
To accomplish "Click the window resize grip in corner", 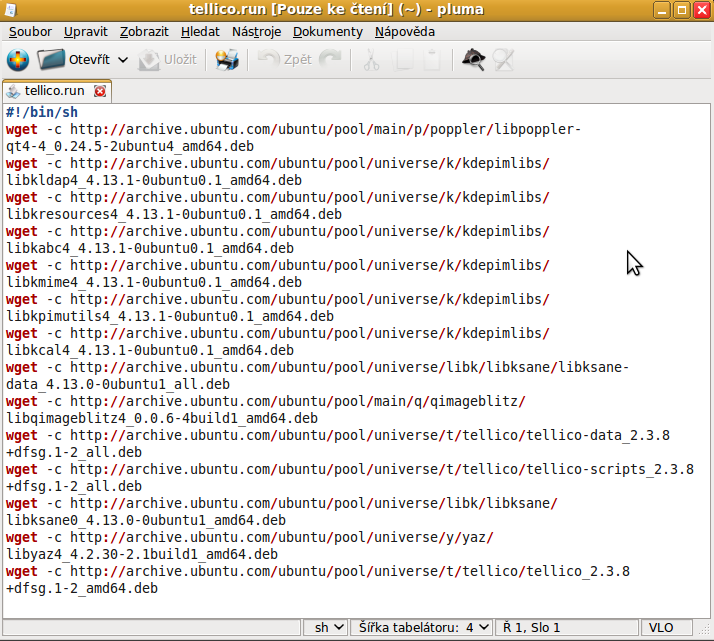I will tap(704, 630).
